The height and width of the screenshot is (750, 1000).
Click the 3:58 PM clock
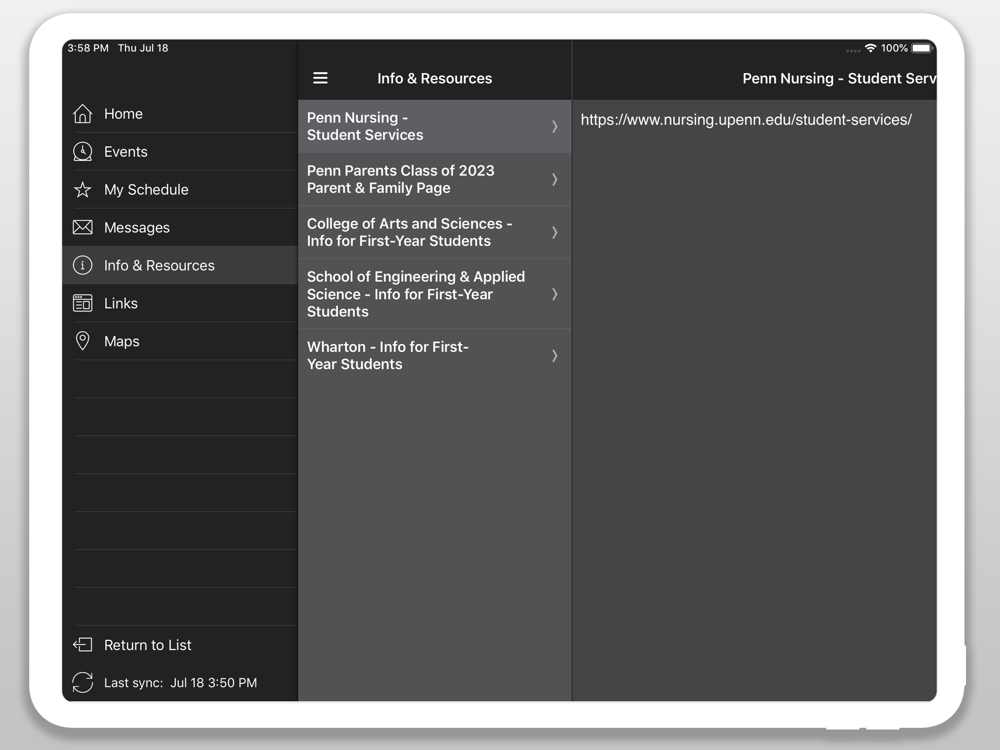coord(88,48)
